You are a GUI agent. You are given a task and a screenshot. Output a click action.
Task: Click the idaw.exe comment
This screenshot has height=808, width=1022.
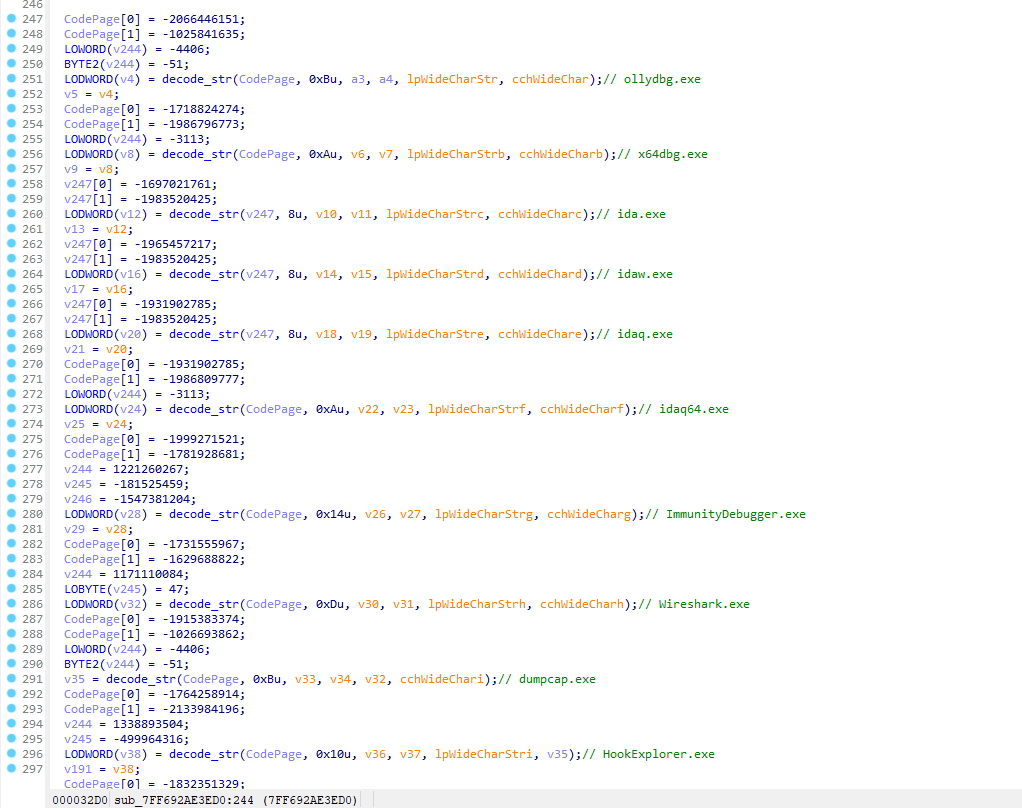pyautogui.click(x=634, y=274)
